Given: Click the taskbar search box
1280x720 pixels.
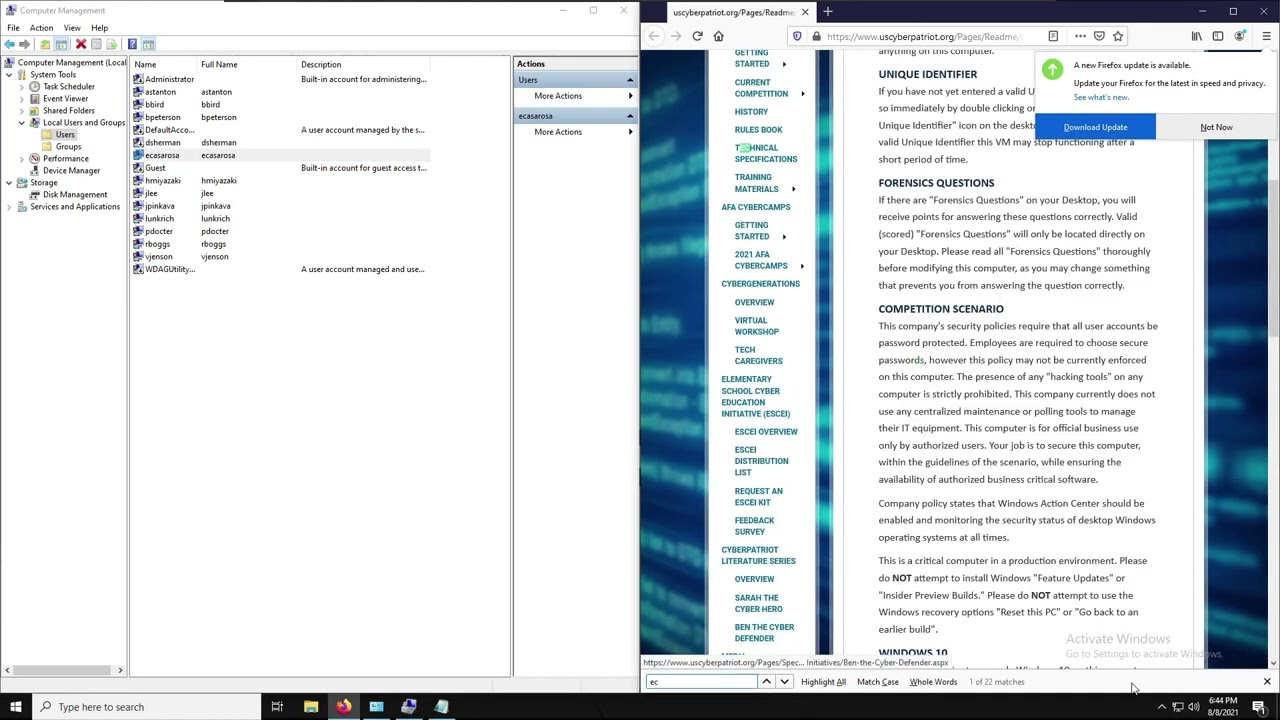Looking at the screenshot, I should [x=145, y=707].
